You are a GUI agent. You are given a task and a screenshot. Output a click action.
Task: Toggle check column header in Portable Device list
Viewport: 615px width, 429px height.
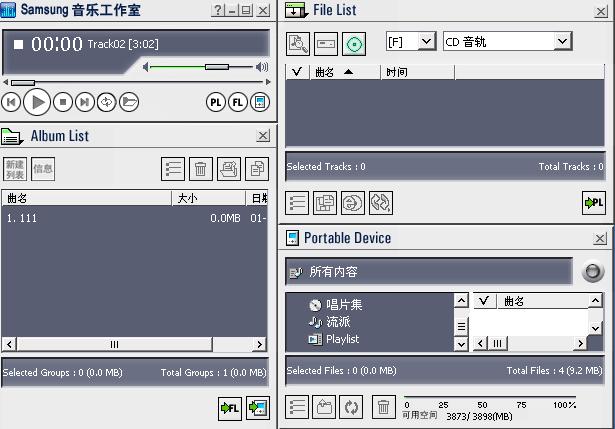point(485,301)
